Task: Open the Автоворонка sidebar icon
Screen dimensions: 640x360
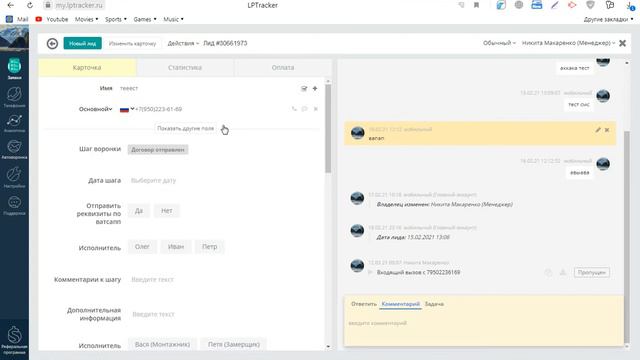Action: [x=14, y=149]
